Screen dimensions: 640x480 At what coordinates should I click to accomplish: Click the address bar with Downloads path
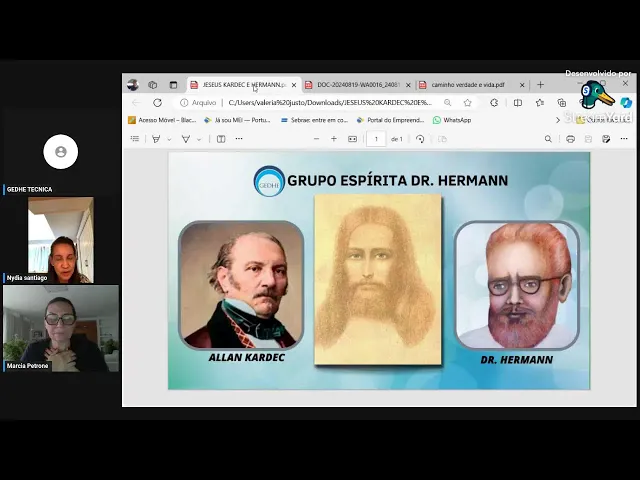coord(330,103)
